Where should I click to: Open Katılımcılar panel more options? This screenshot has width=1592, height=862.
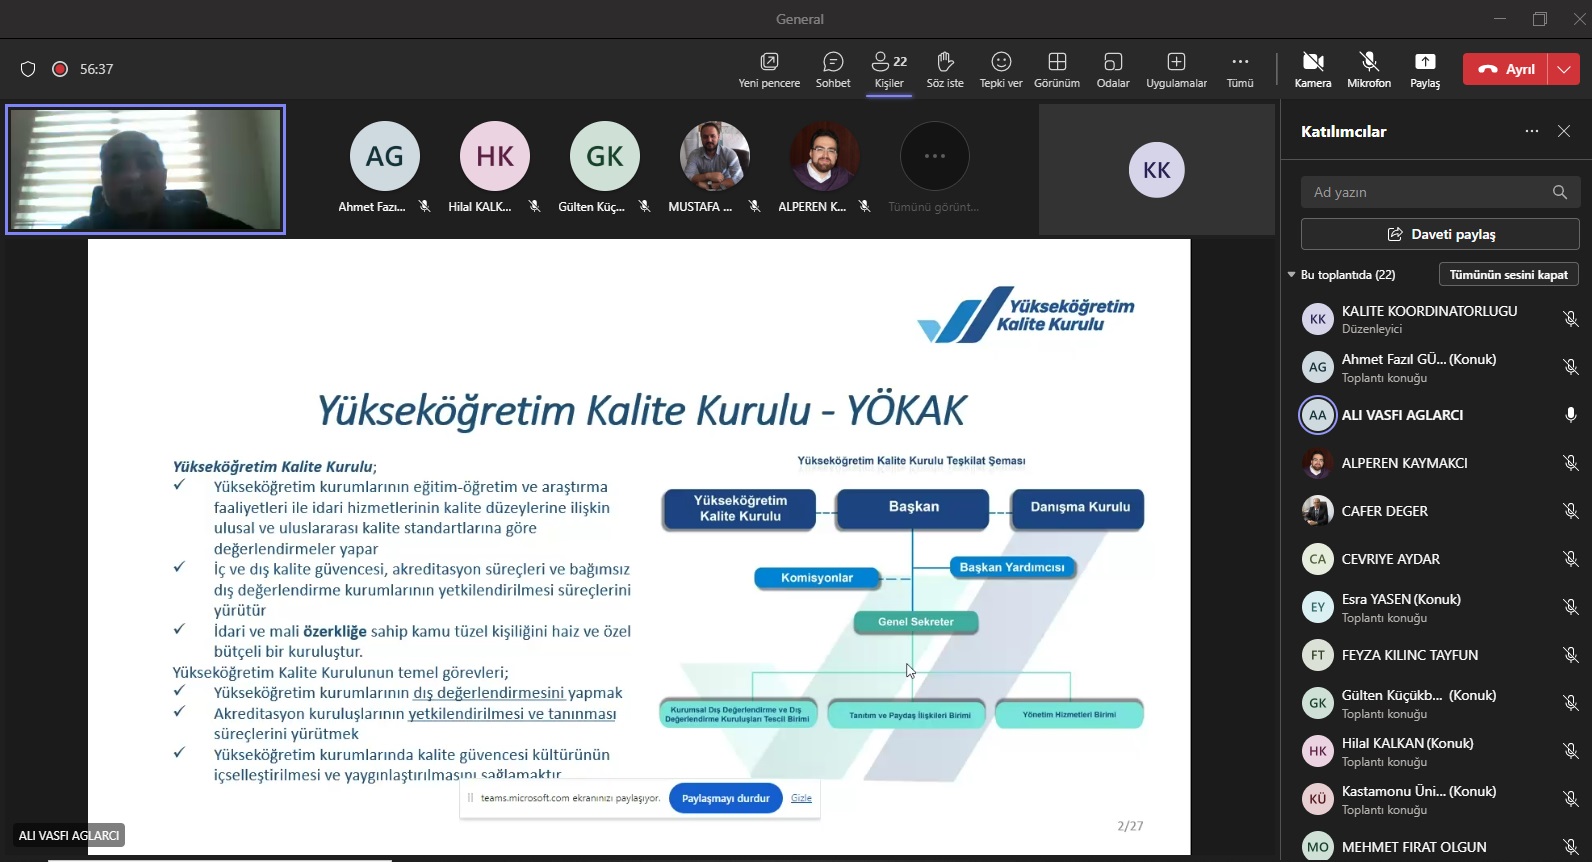click(x=1532, y=131)
